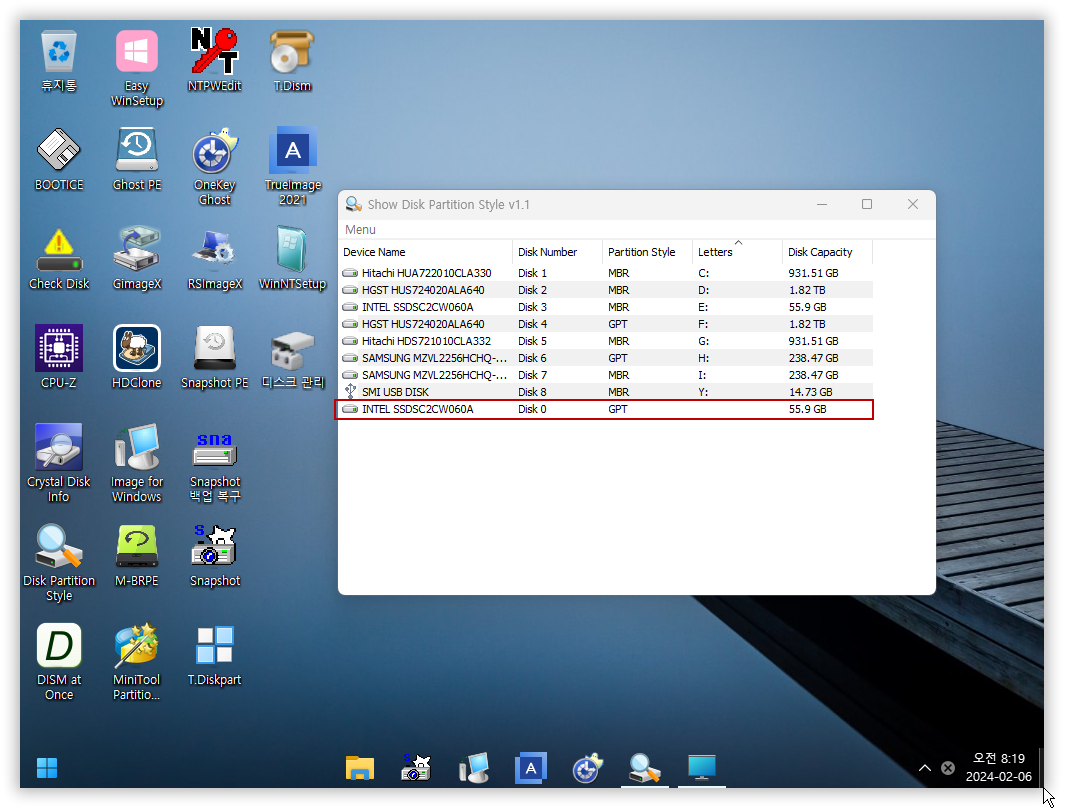Image resolution: width=1065 pixels, height=809 pixels.
Task: Launch Disk Partition Style desktop icon
Action: 59,563
